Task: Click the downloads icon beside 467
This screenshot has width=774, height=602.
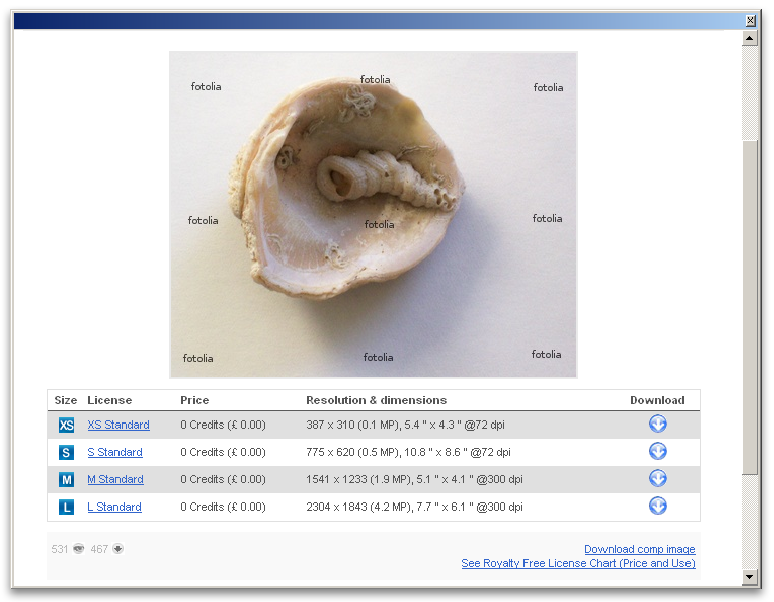Action: (118, 549)
